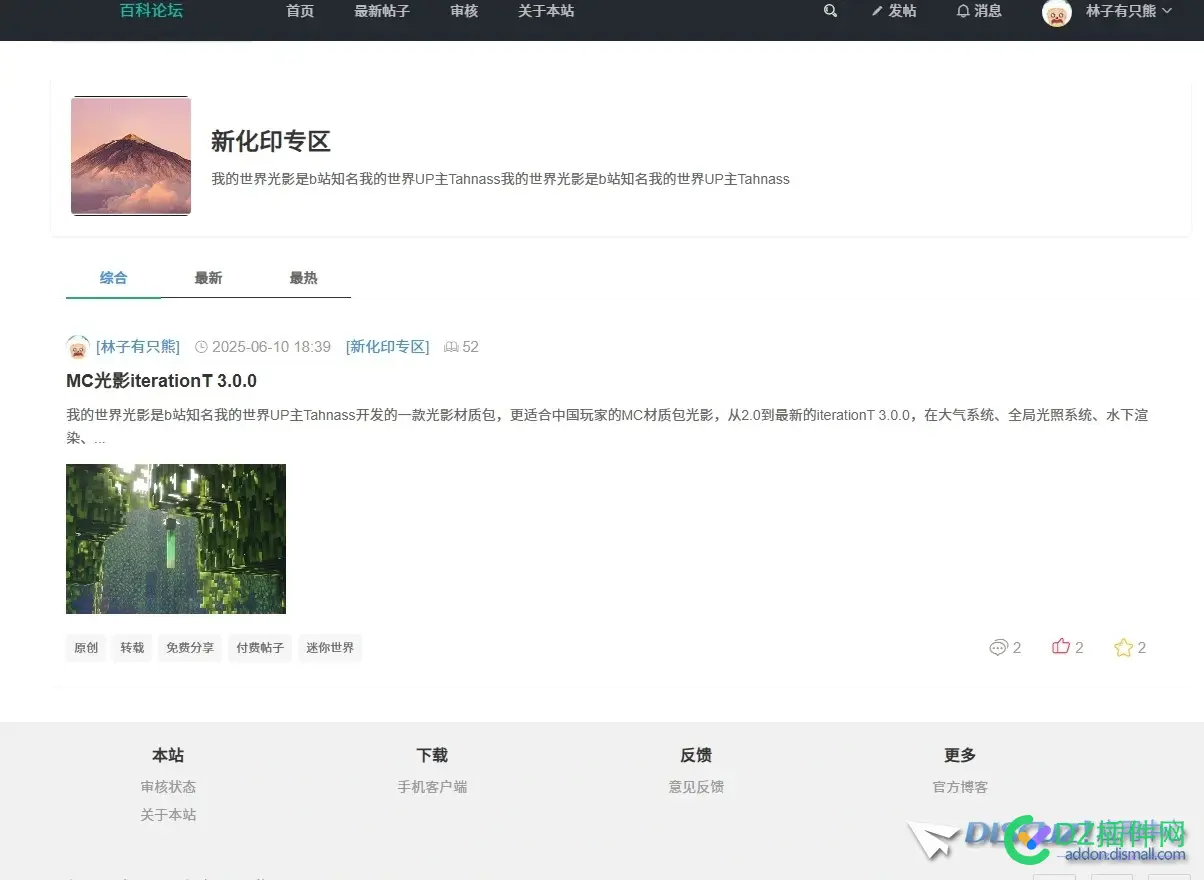This screenshot has width=1204, height=880.
Task: Switch to the 最新 tab
Action: 208,278
